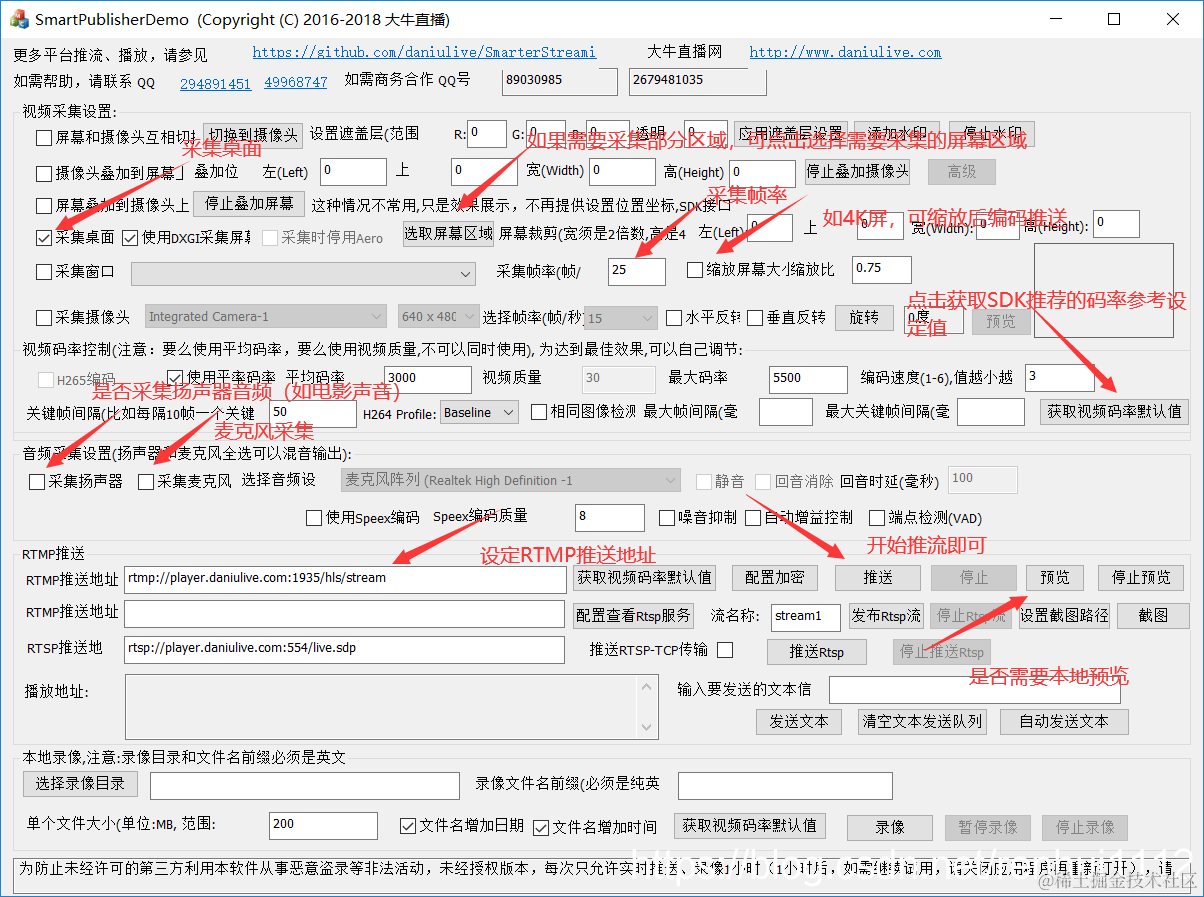This screenshot has height=897, width=1204.
Task: Click the 设置截图路径 button
Action: click(x=1064, y=615)
